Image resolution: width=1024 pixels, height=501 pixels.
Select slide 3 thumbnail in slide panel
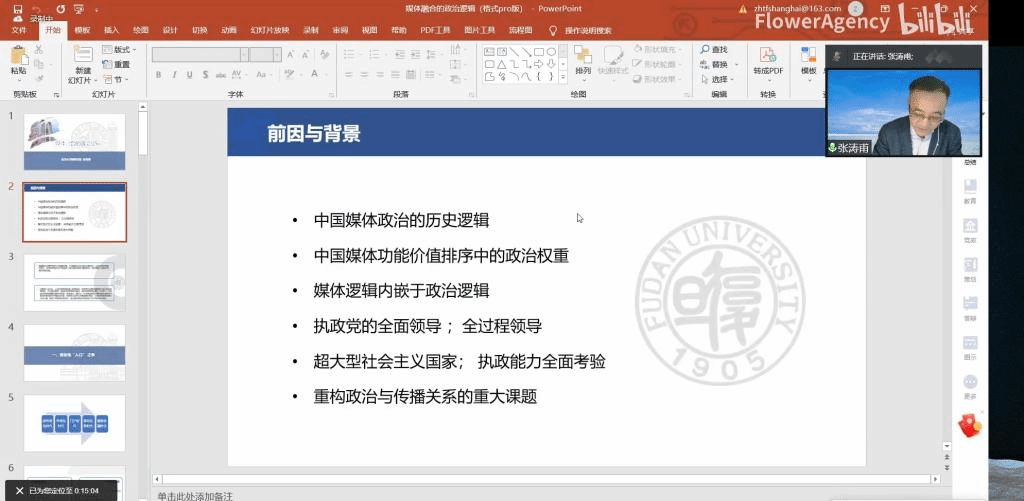tap(75, 282)
